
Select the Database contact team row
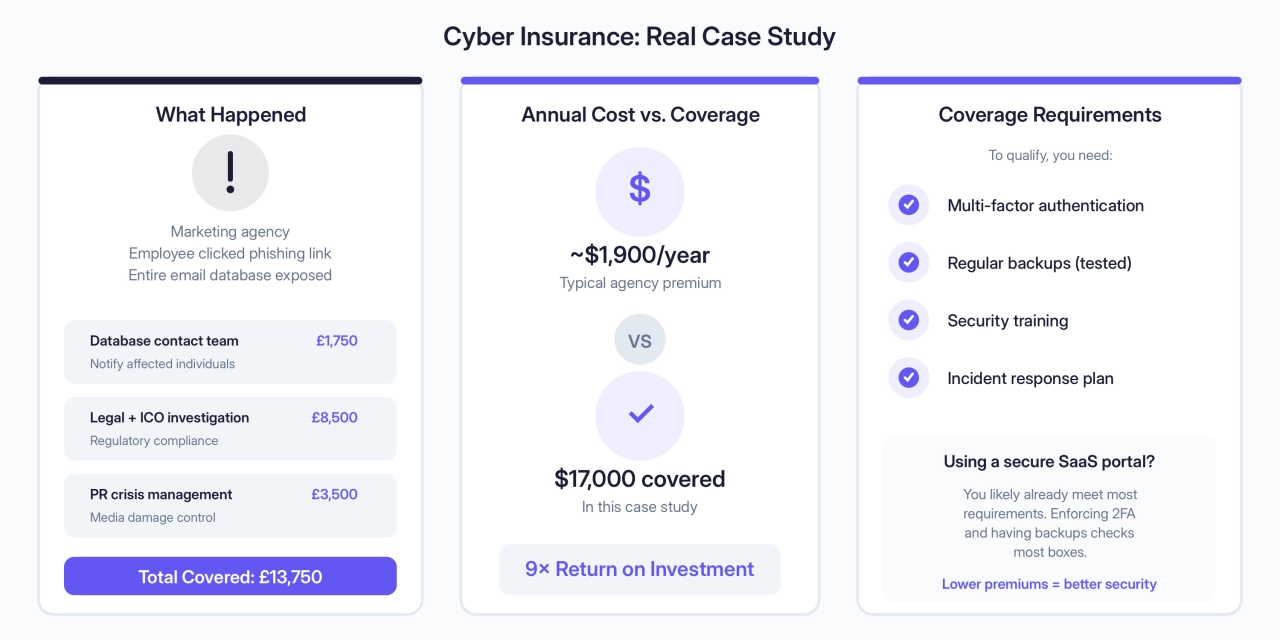tap(230, 351)
